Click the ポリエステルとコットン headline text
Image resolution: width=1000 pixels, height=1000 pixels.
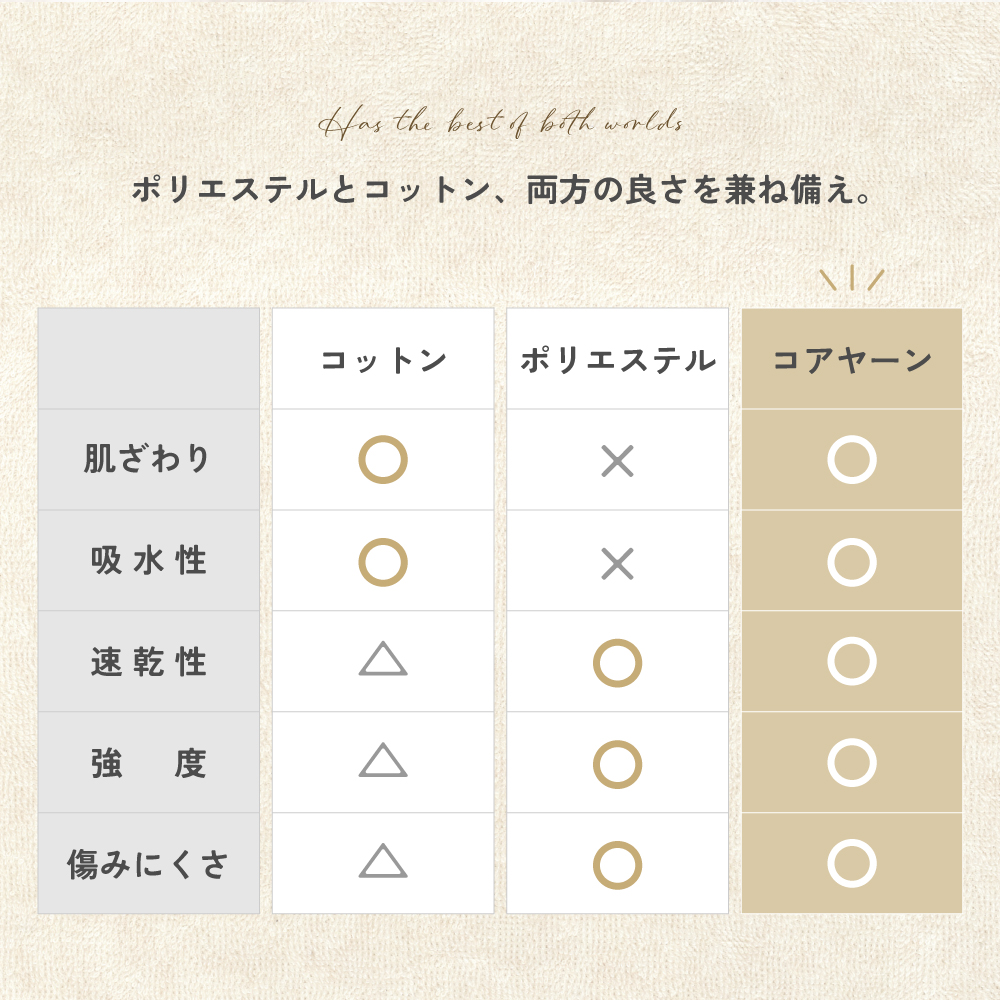point(501,190)
